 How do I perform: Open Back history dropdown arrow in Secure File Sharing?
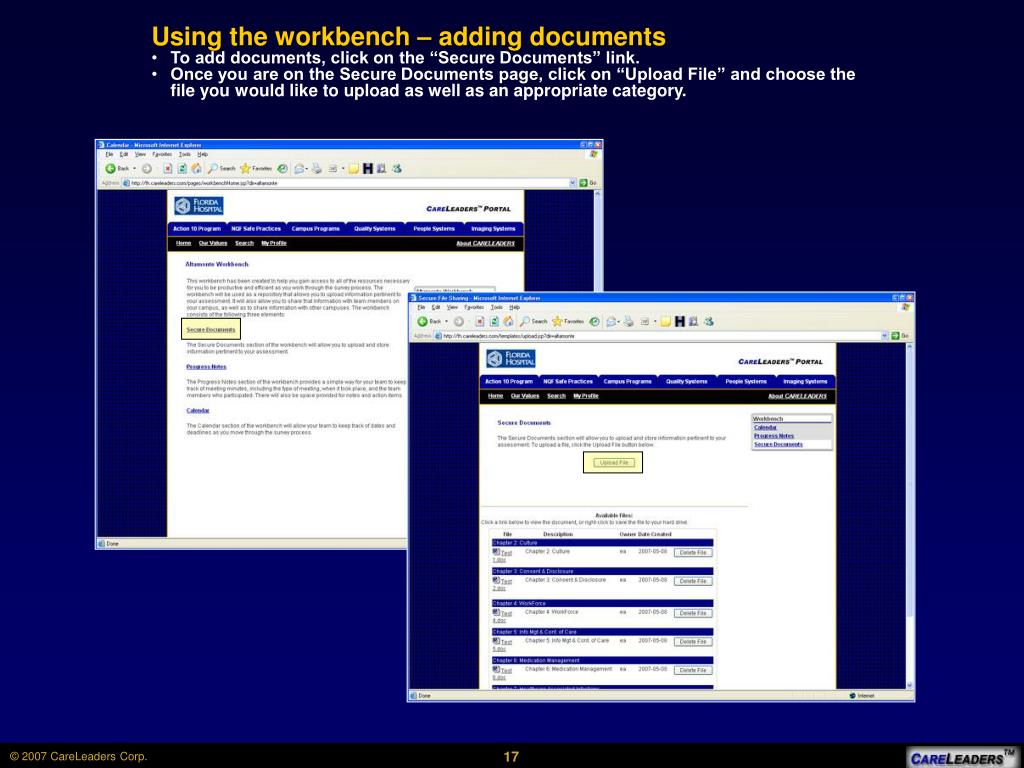click(x=447, y=321)
